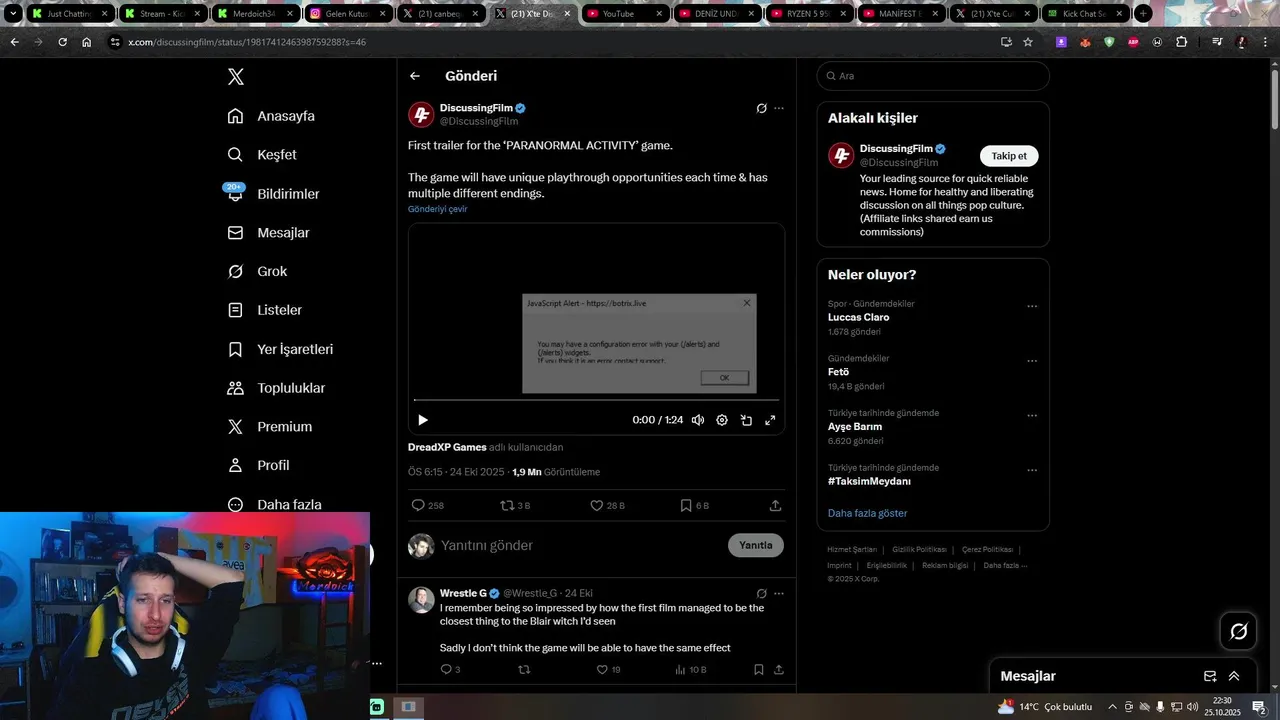This screenshot has height=720, width=1280.
Task: Reload the page
Action: pos(62,42)
